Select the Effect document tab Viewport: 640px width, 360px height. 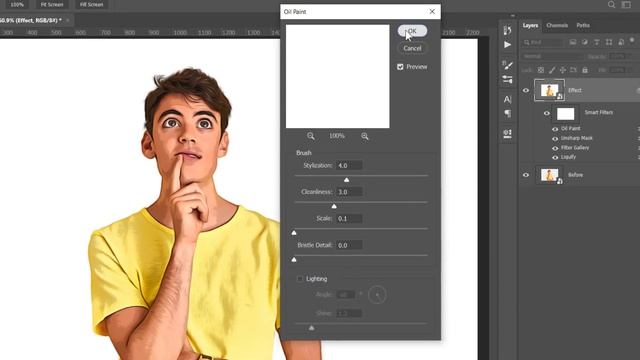(x=31, y=20)
